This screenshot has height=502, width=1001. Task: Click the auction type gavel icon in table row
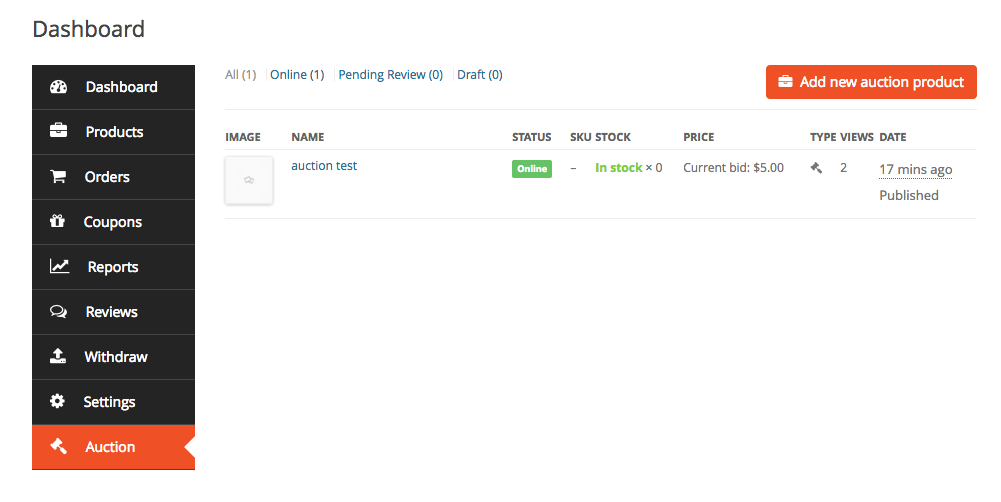click(816, 168)
